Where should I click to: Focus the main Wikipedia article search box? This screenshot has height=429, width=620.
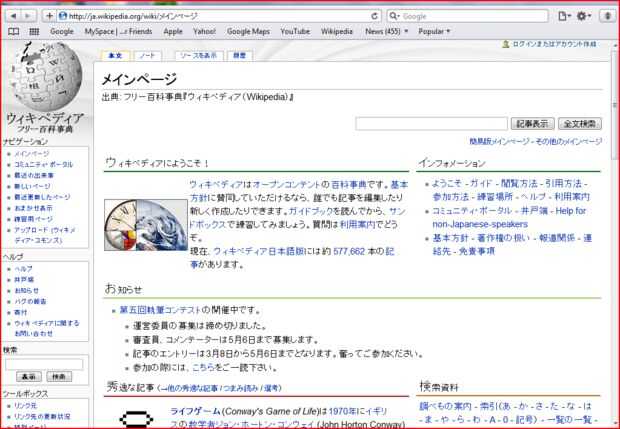pyautogui.click(x=431, y=124)
